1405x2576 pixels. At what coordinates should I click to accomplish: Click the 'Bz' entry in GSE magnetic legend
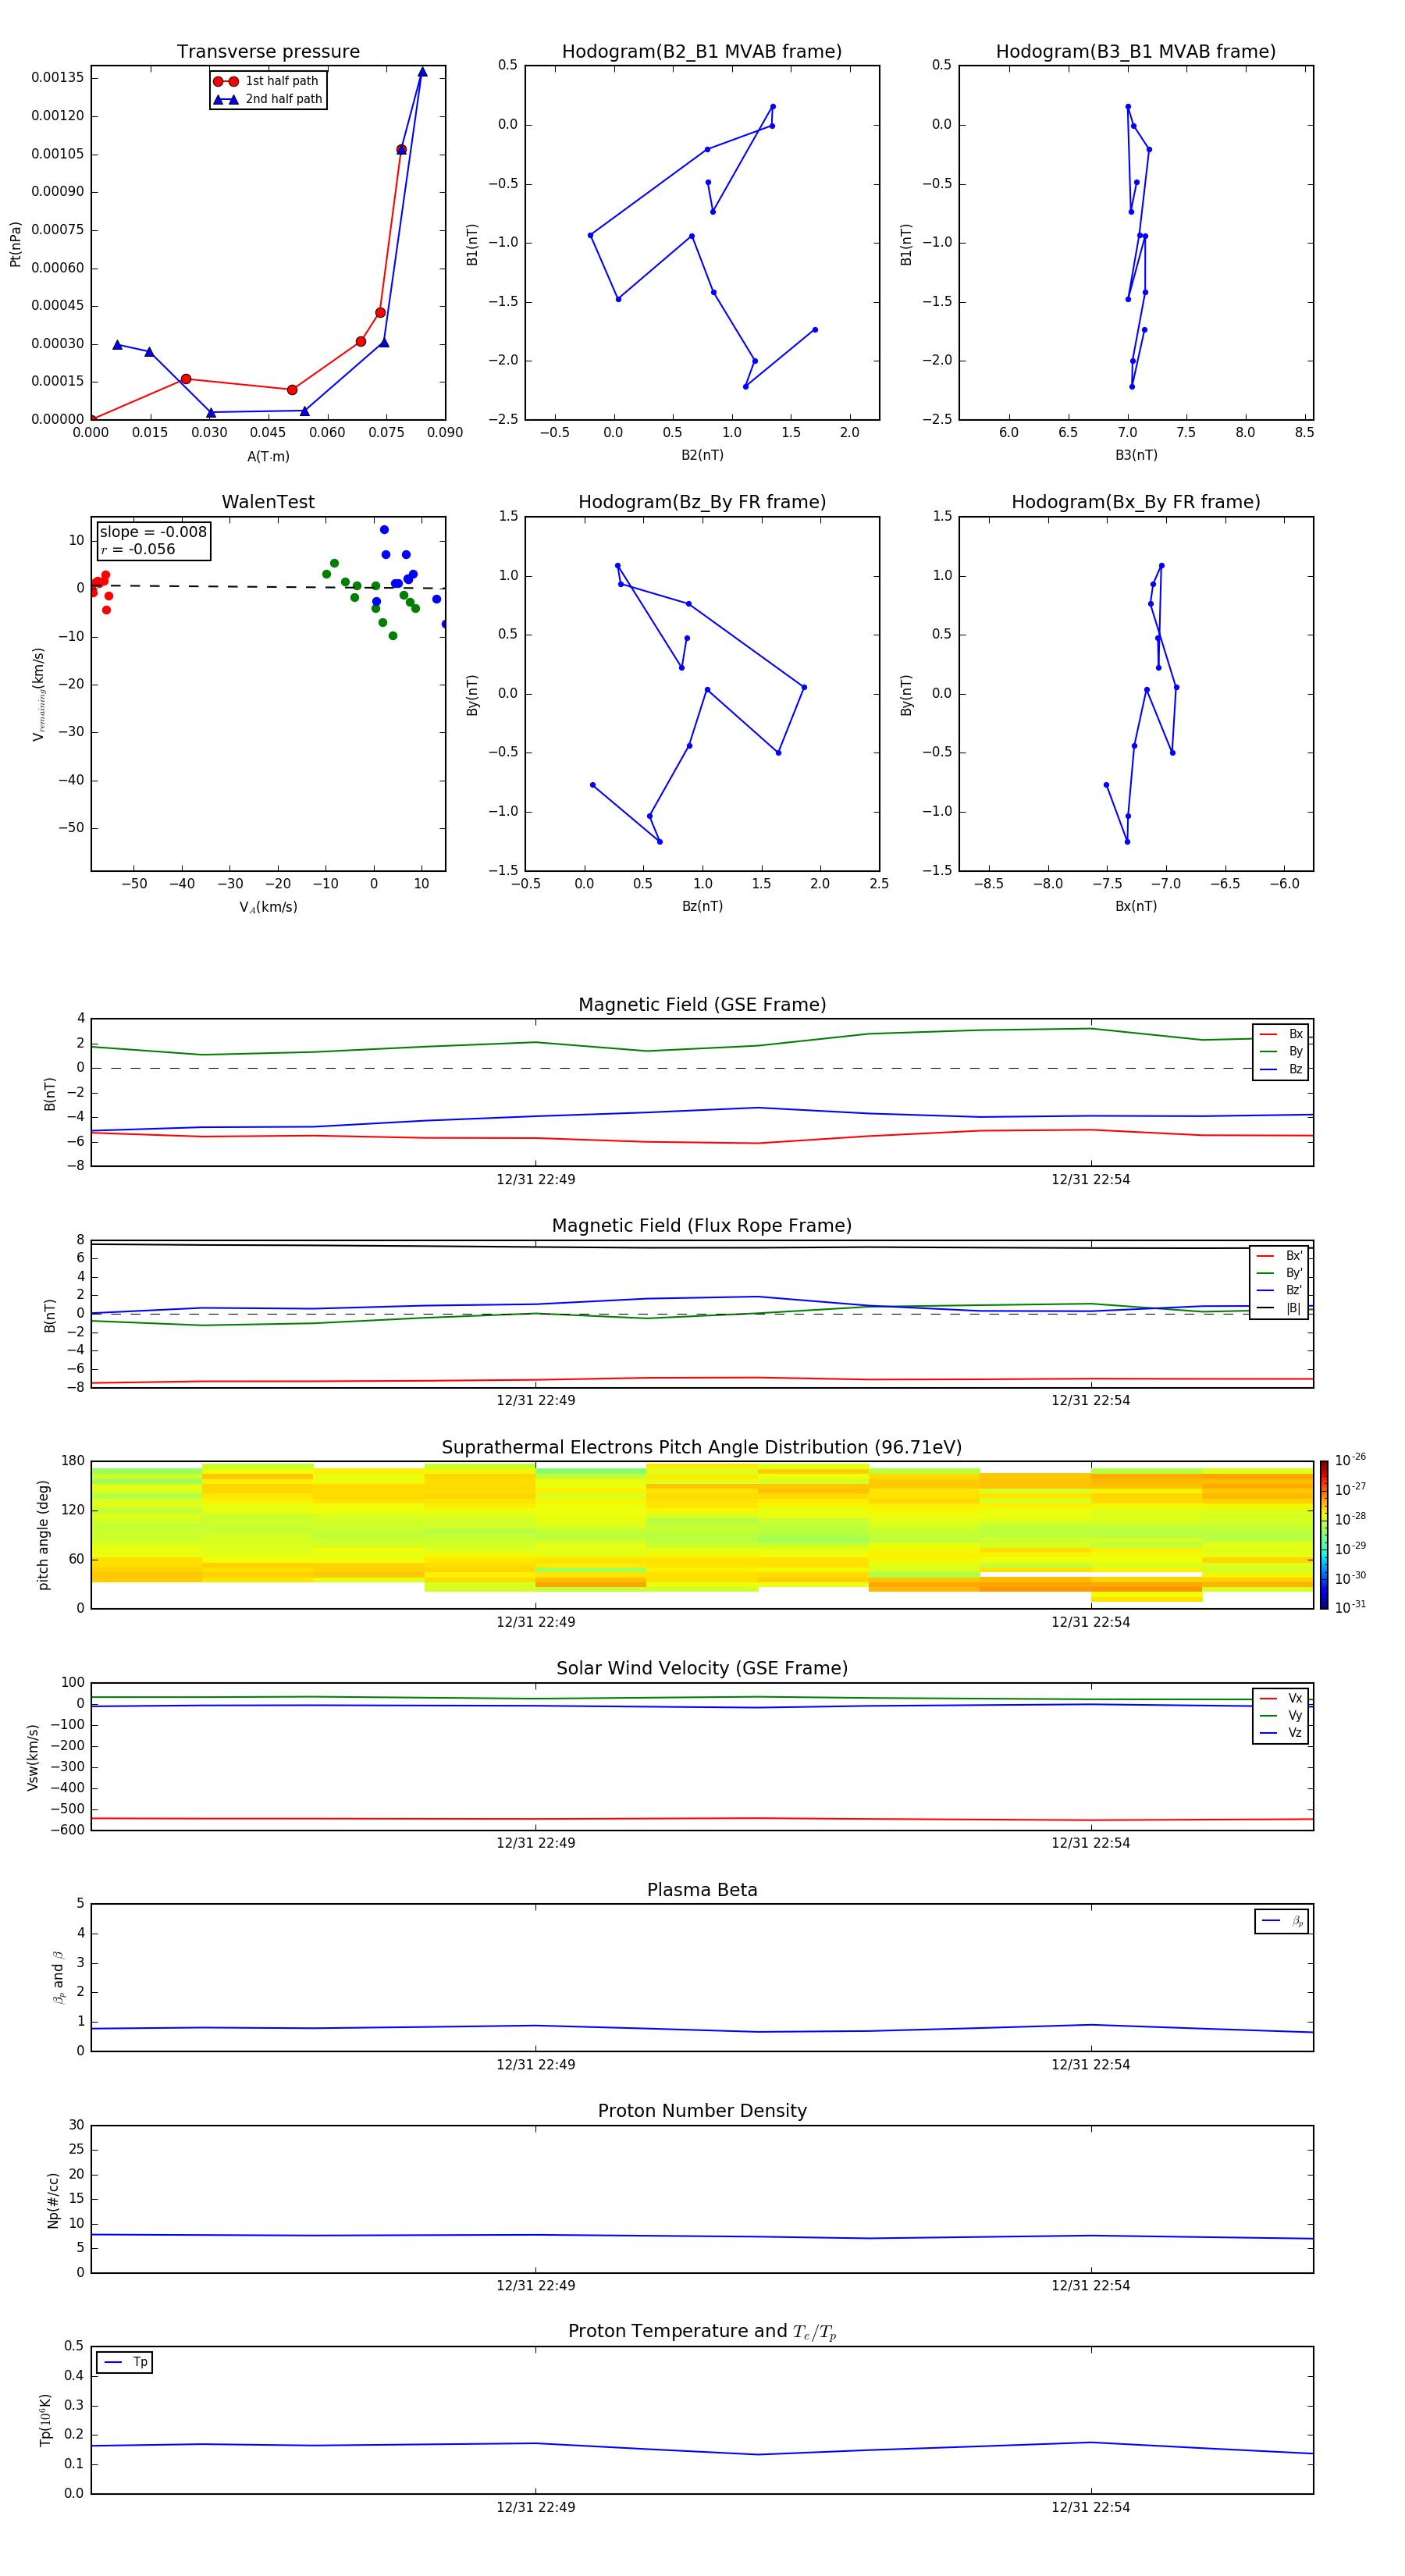click(x=1281, y=1069)
